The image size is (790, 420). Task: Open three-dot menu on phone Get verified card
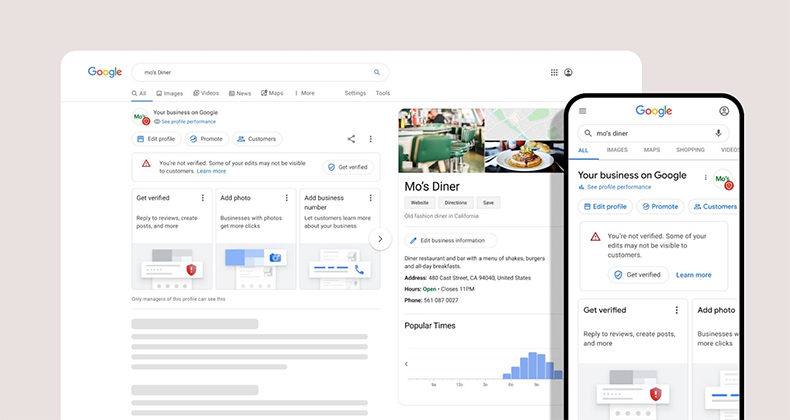coord(677,310)
